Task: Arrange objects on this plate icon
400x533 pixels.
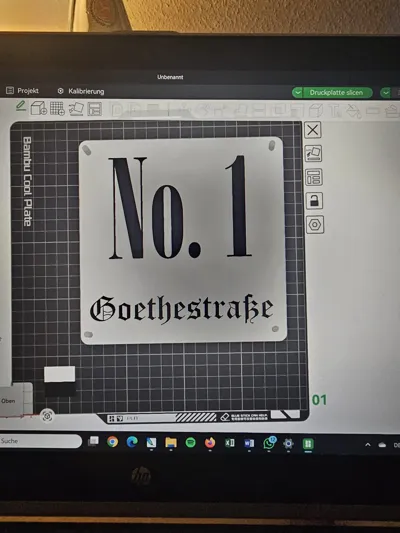Action: [x=314, y=177]
